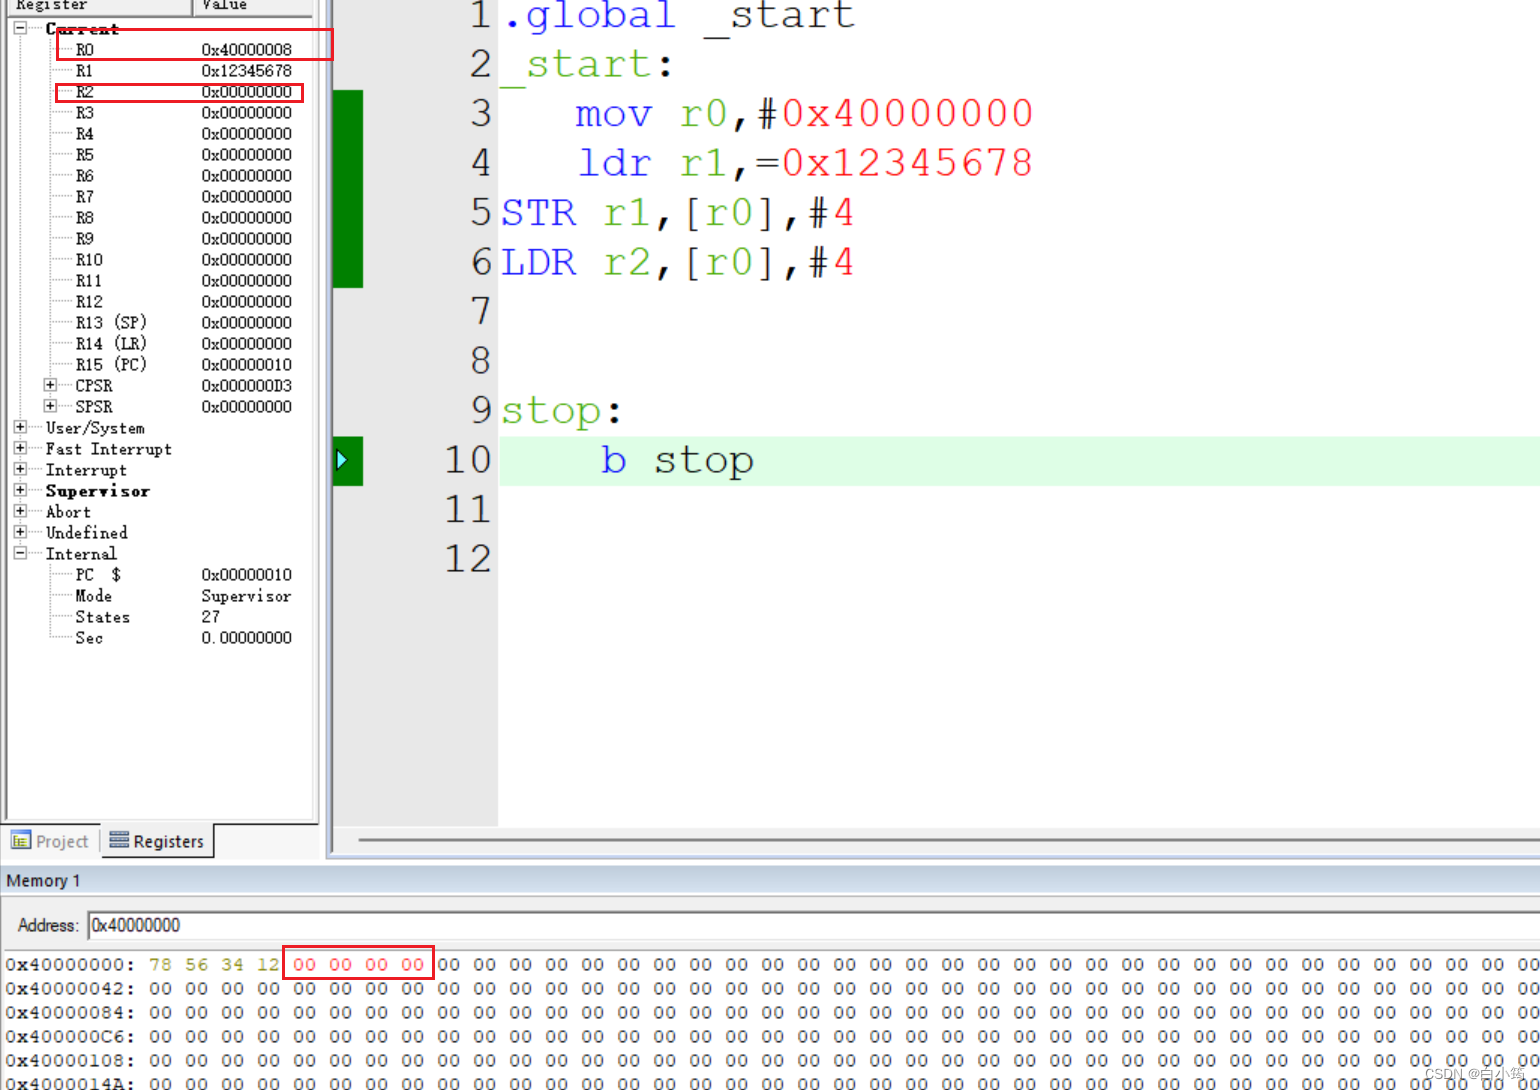Click the Memory 1 Address input field

(813, 925)
